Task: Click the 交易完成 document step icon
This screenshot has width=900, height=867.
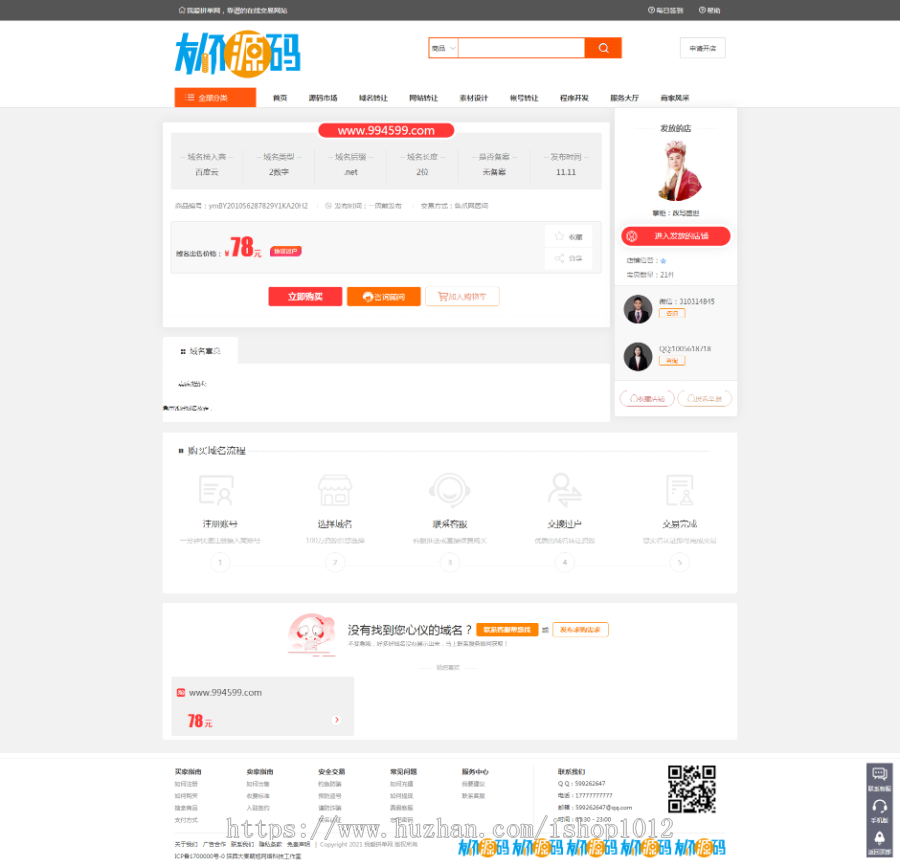Action: (x=680, y=491)
